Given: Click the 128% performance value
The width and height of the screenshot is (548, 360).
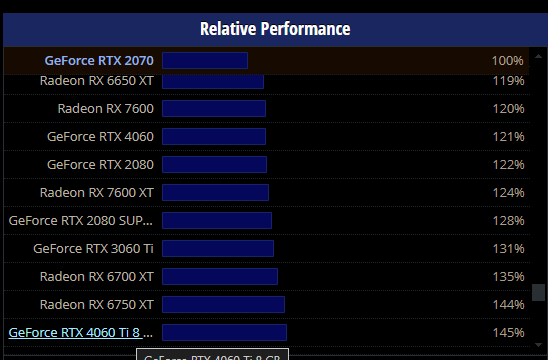Looking at the screenshot, I should tap(508, 221).
